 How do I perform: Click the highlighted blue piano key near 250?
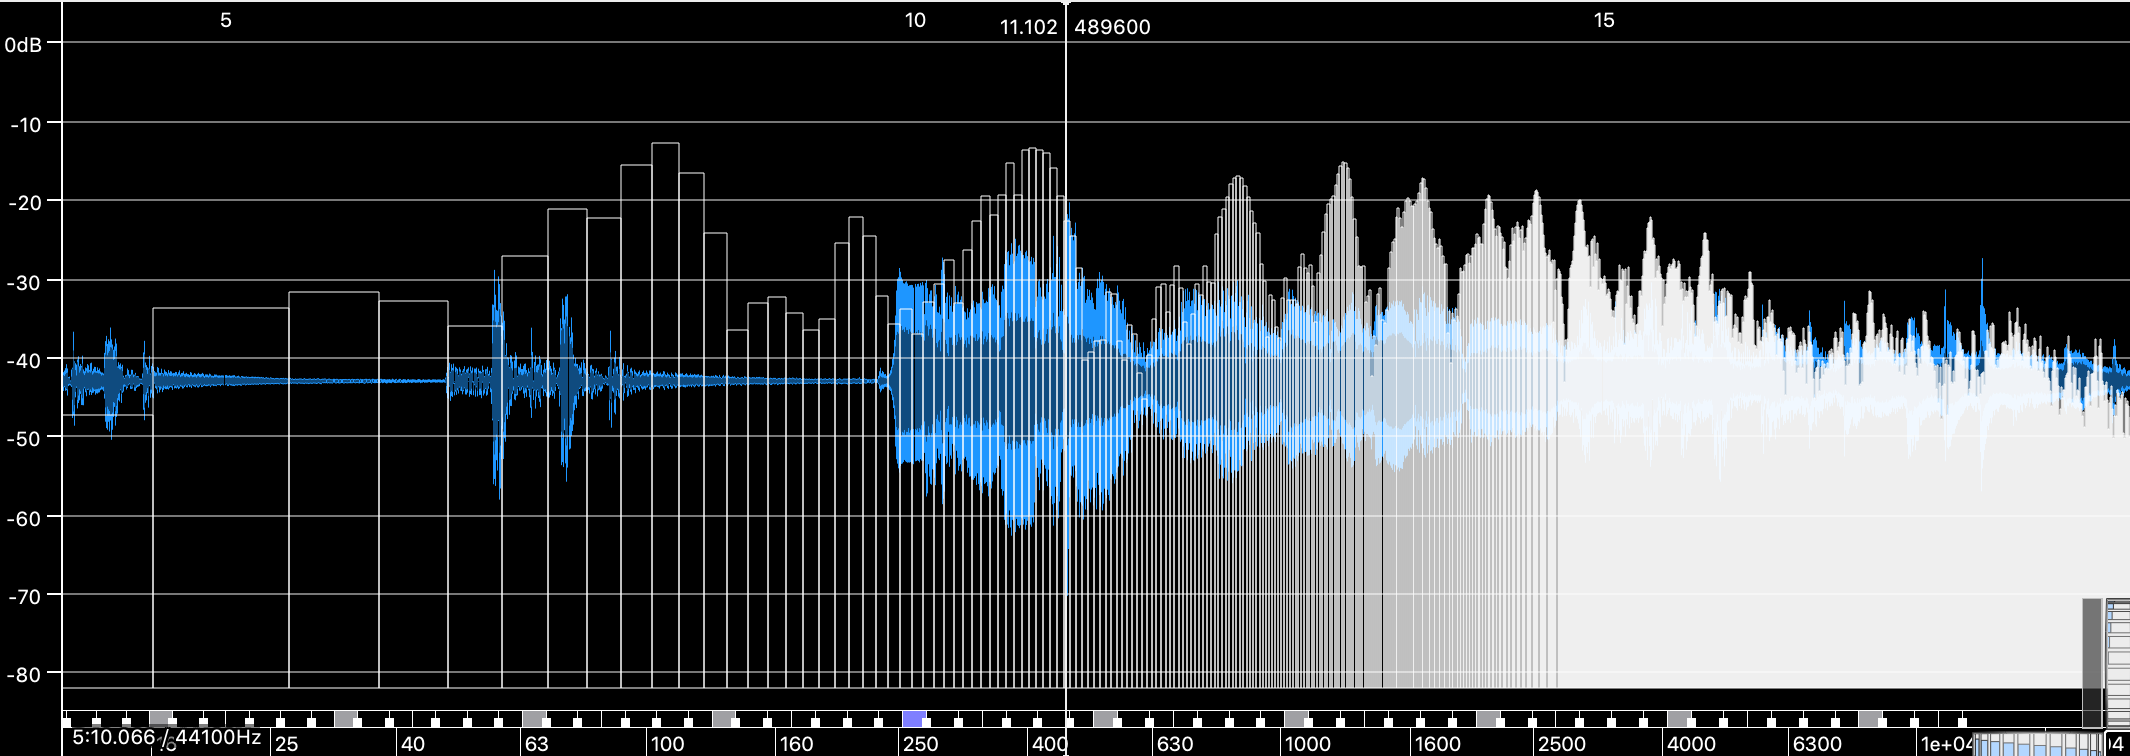[913, 719]
